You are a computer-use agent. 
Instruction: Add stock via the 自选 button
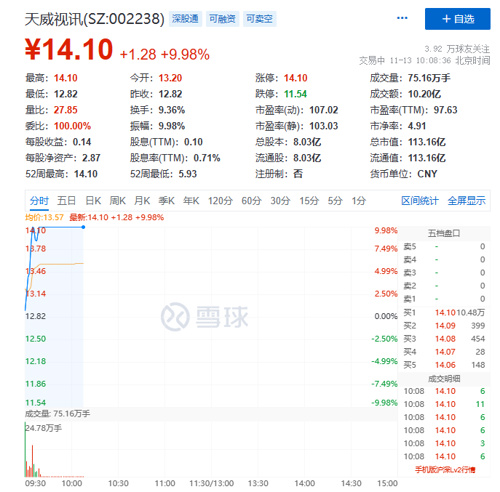(x=457, y=19)
